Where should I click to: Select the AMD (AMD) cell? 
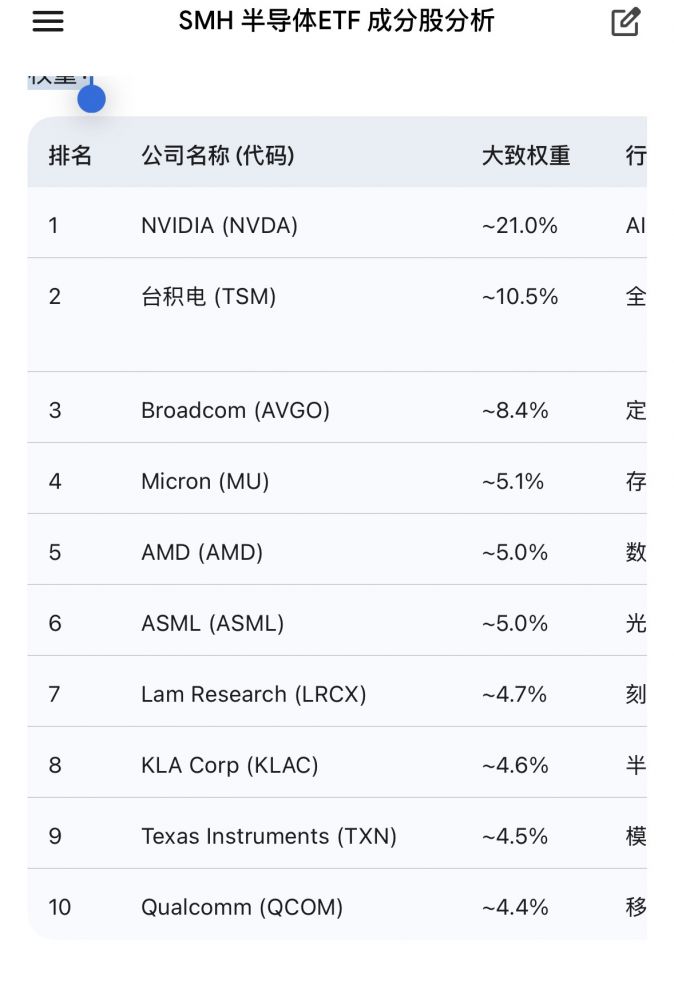[x=202, y=552]
